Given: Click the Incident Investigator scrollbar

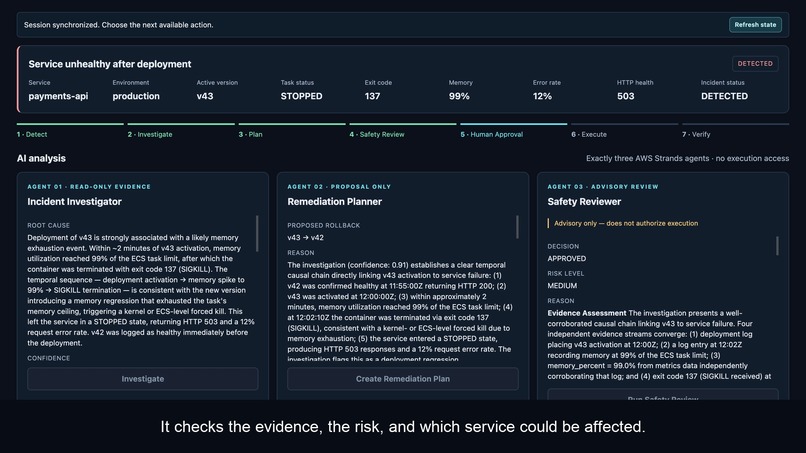Looking at the screenshot, I should click(257, 233).
